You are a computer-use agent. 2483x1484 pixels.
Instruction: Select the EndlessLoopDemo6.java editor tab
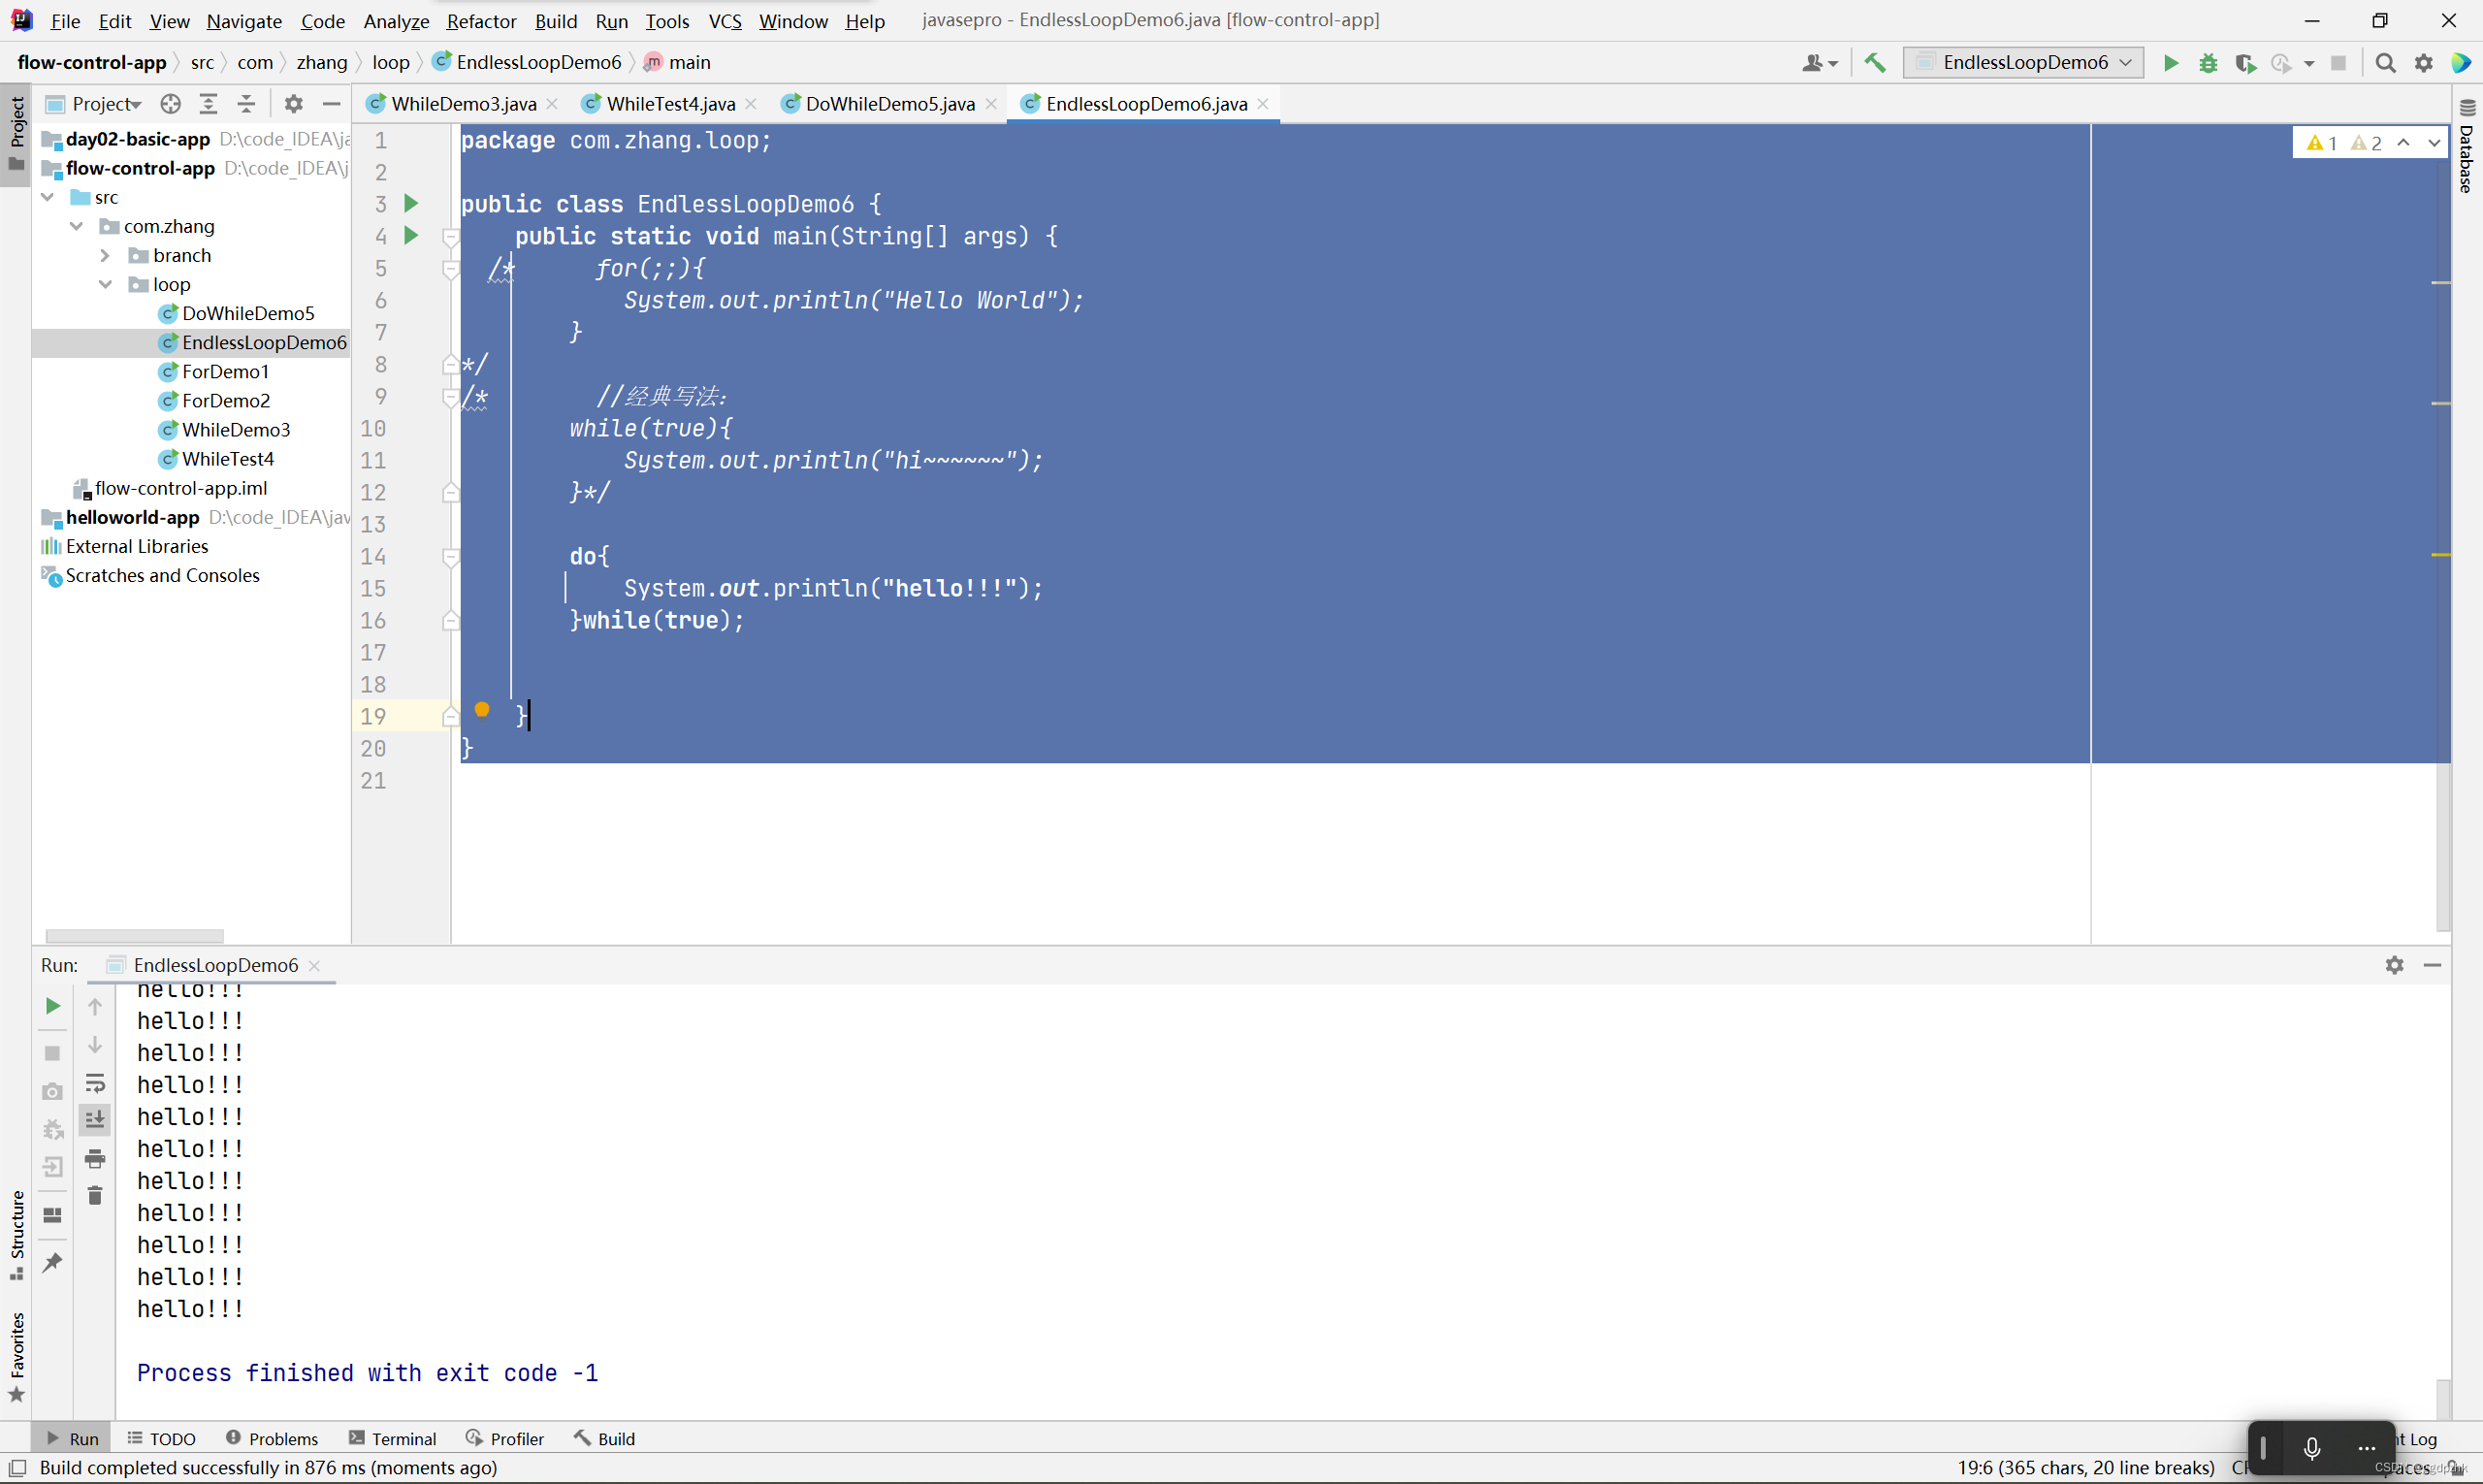[x=1145, y=104]
